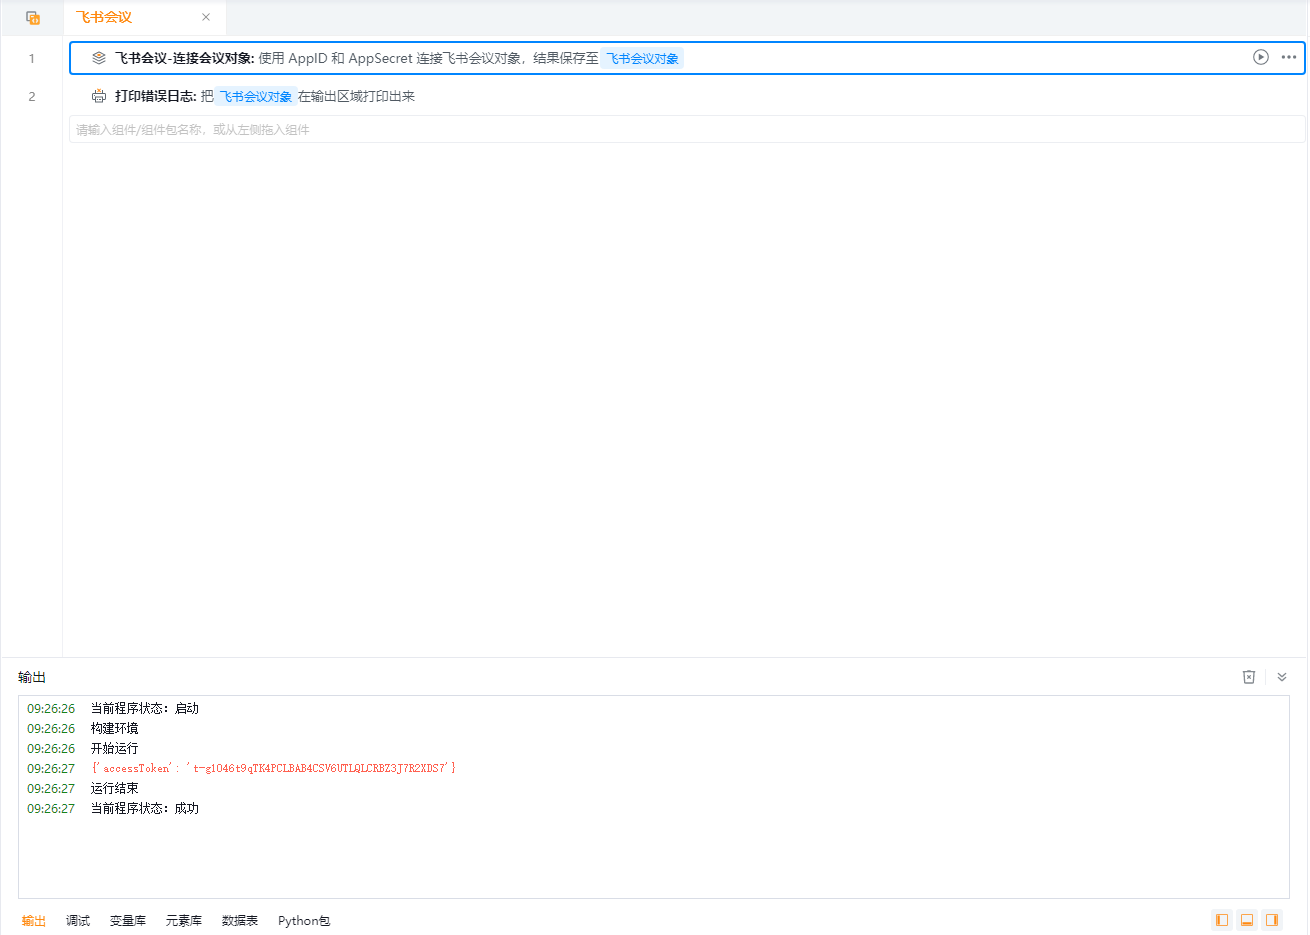Viewport: 1310px width, 935px height.
Task: Open the 变量库 tab
Action: [x=128, y=921]
